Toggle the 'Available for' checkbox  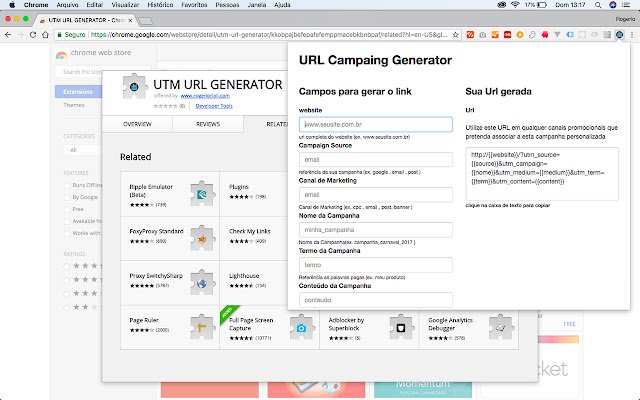tap(67, 221)
